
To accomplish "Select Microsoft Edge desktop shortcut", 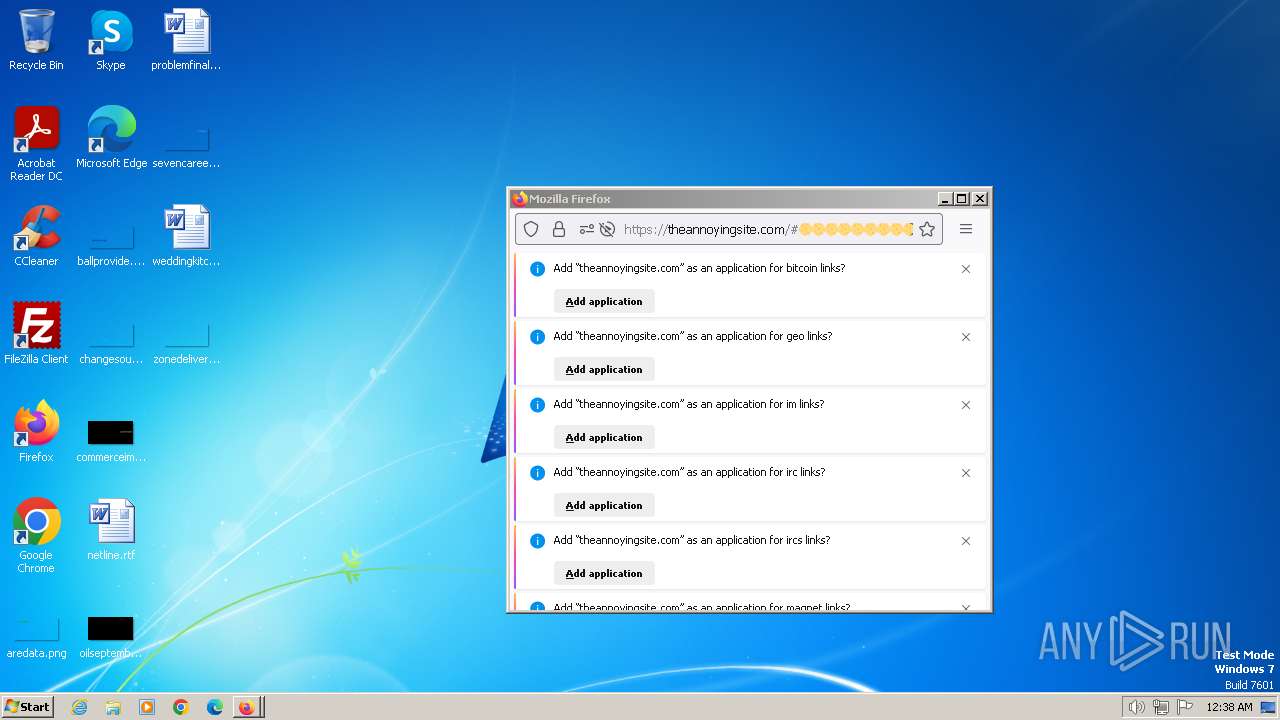I will 111,138.
